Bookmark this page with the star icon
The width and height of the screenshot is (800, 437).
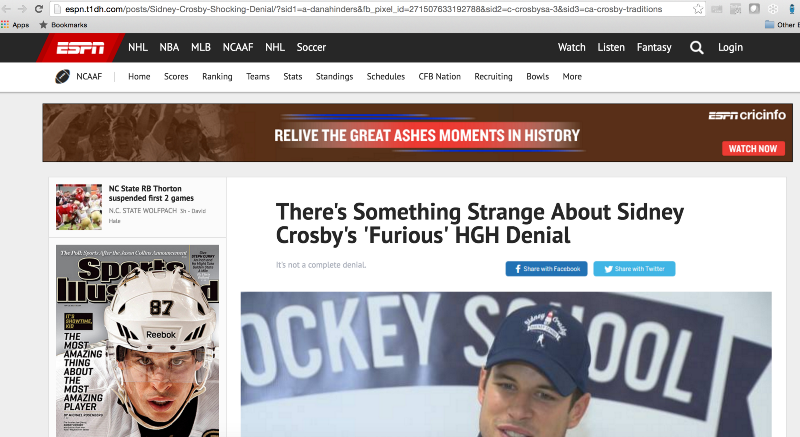tap(698, 9)
